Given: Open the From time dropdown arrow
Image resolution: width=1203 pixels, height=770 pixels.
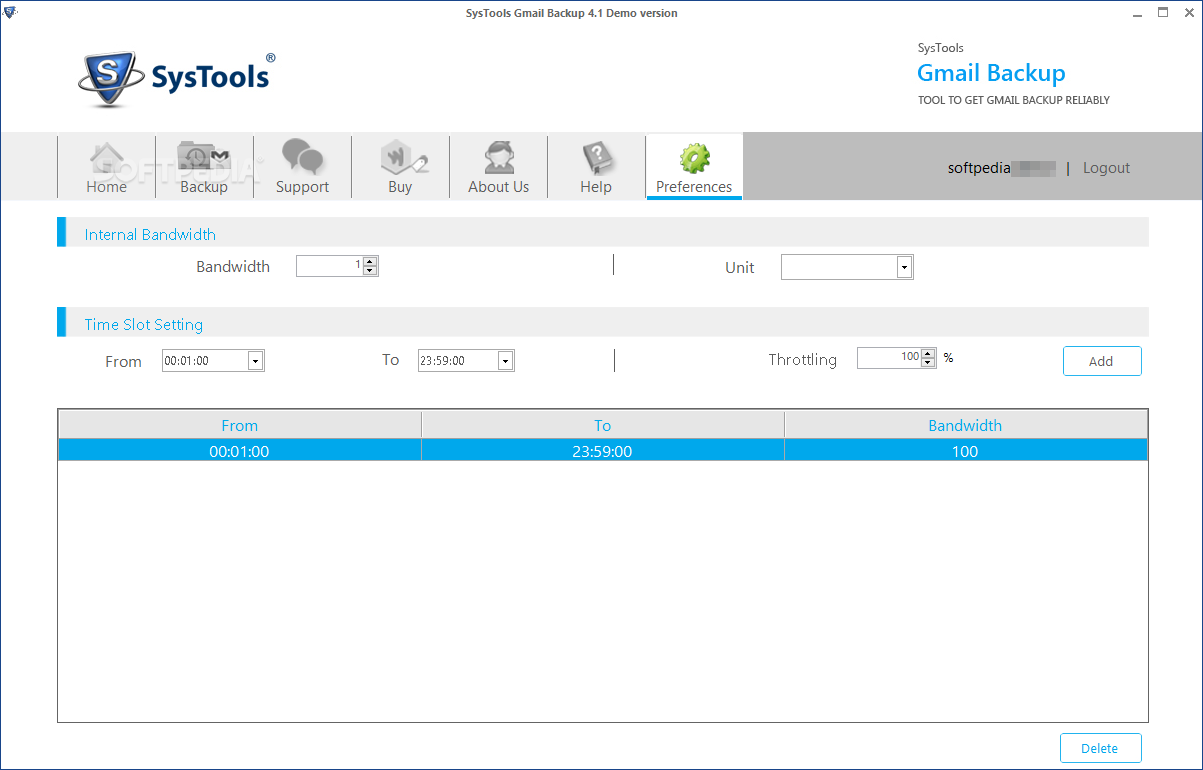Looking at the screenshot, I should (x=255, y=361).
